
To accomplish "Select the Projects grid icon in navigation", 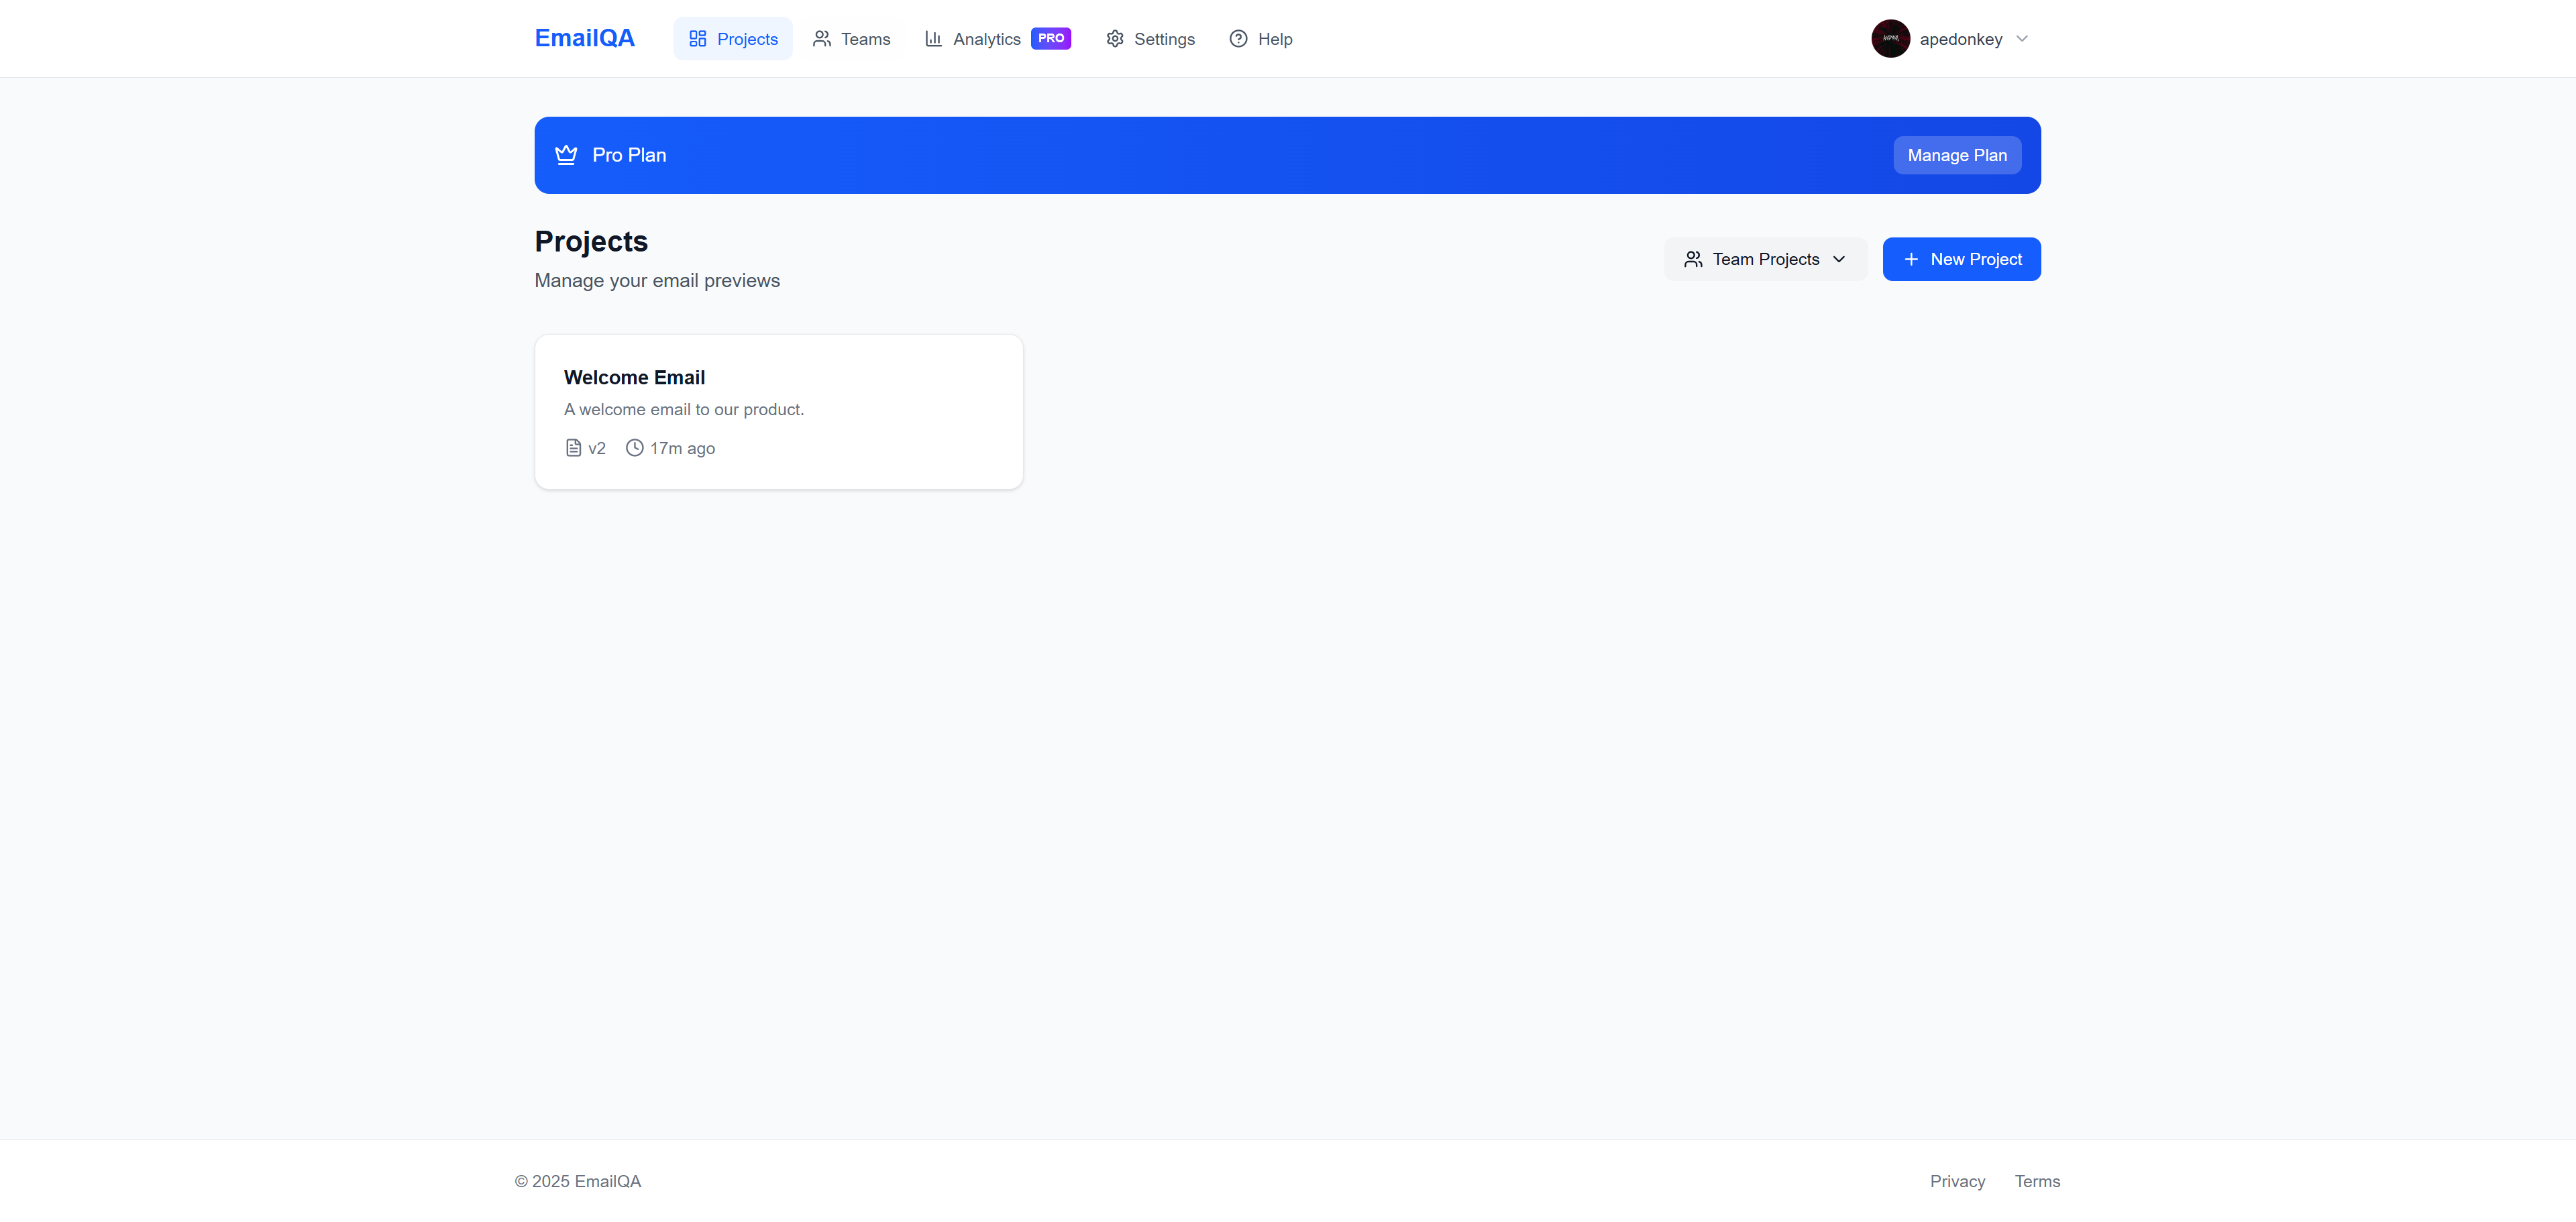I will click(x=698, y=38).
